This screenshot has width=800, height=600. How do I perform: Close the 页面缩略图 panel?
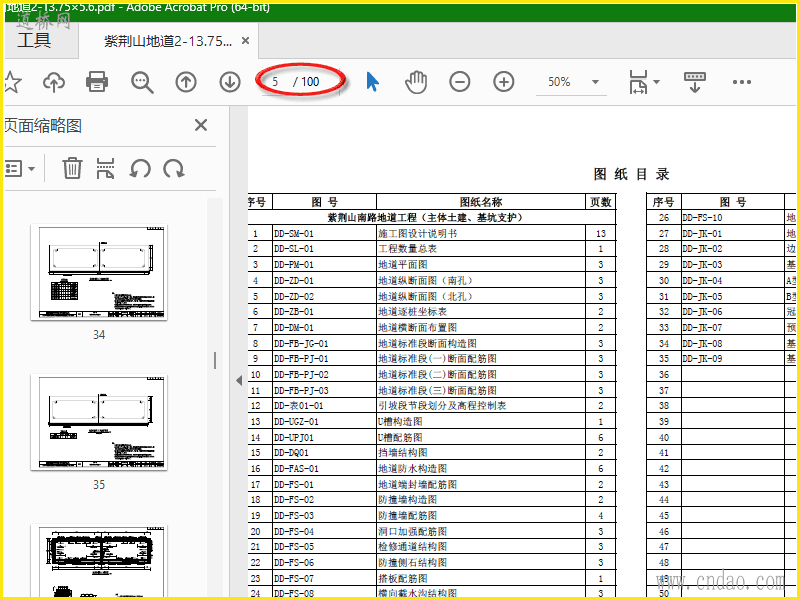tap(200, 125)
